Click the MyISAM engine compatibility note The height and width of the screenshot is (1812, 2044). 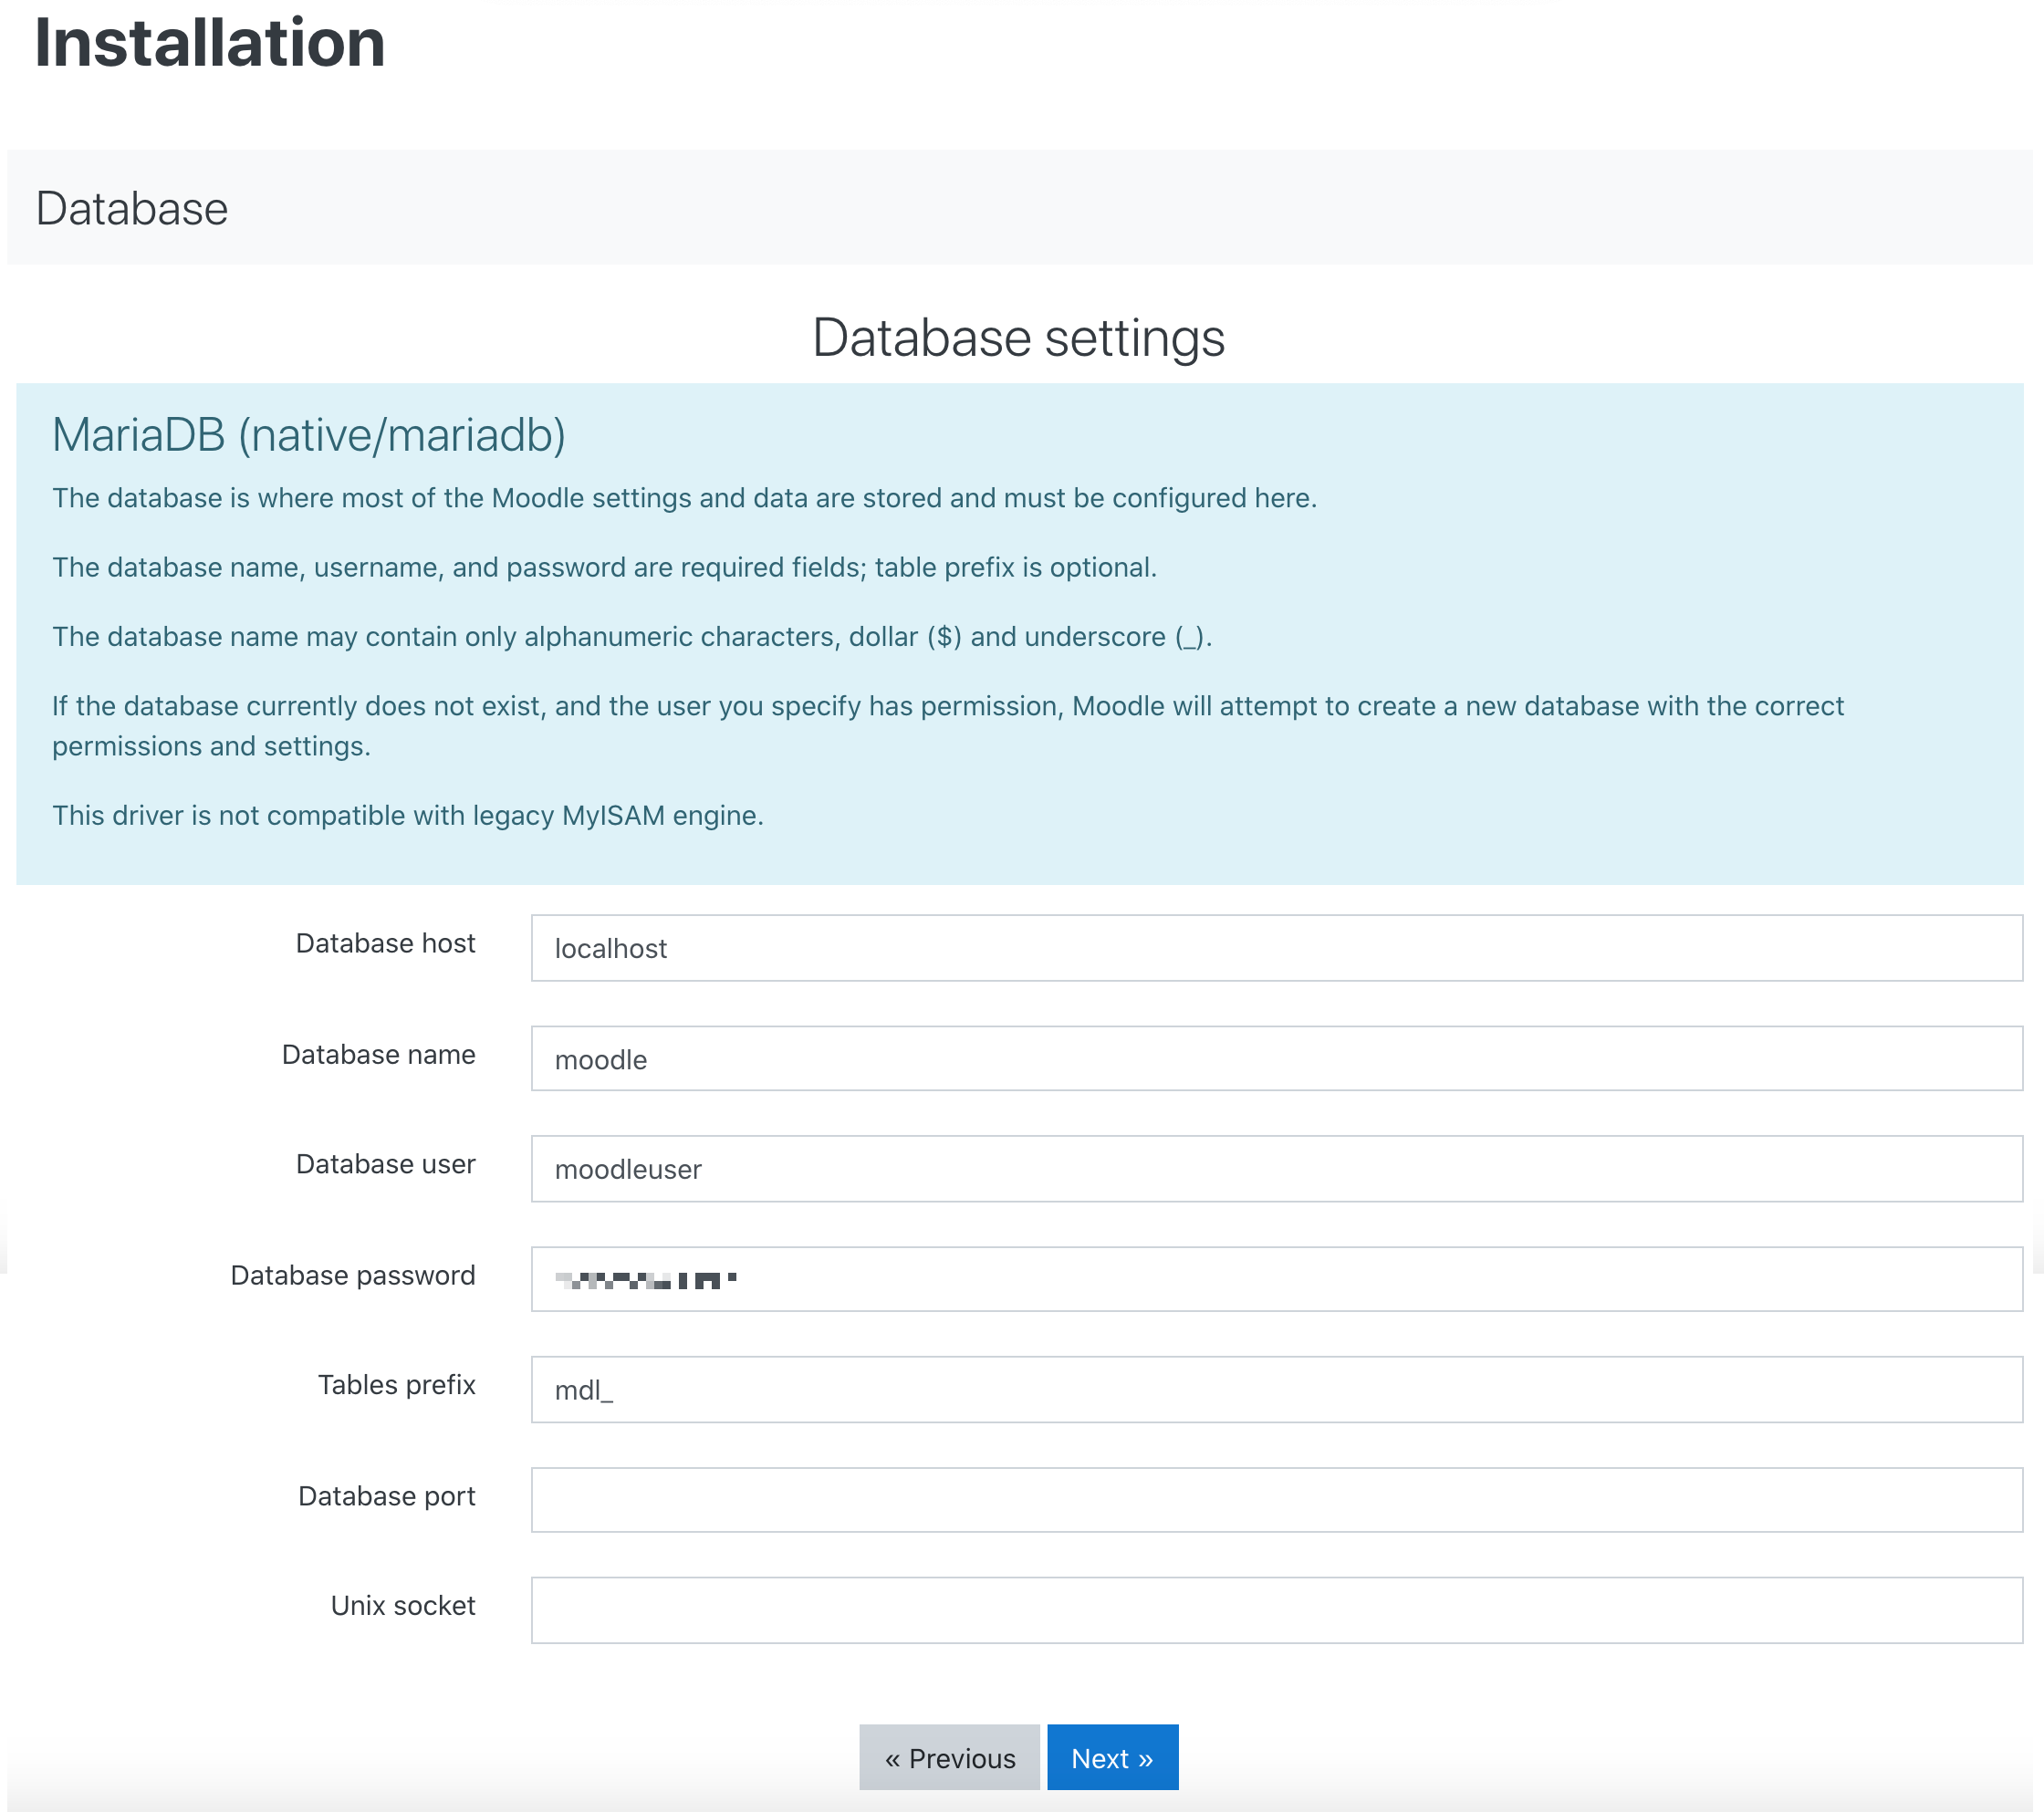point(408,815)
